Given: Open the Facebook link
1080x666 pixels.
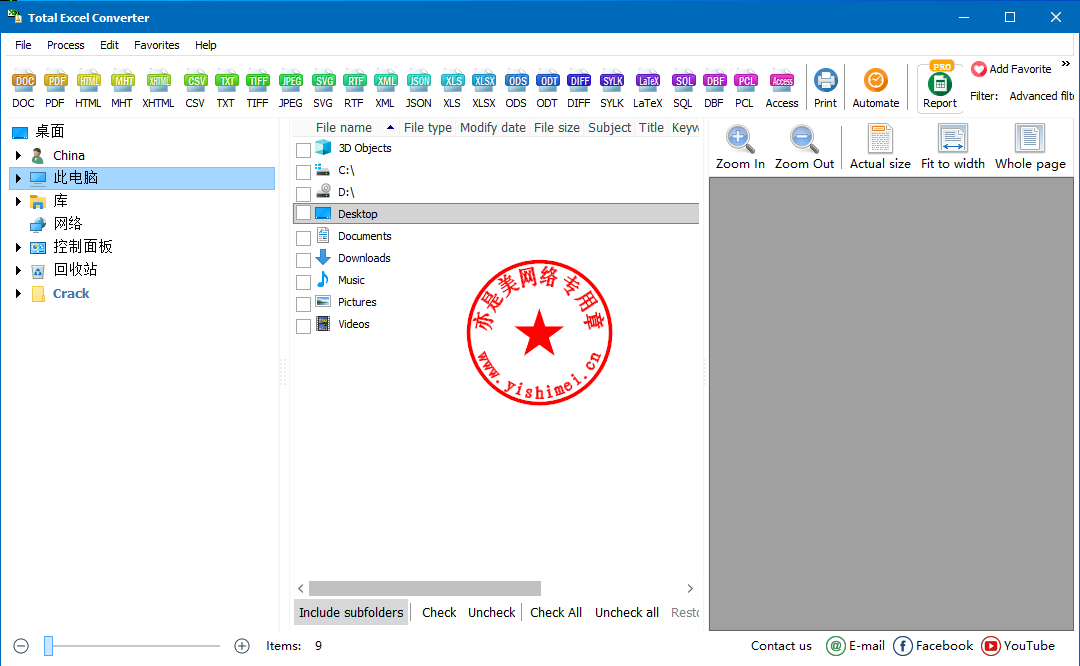Looking at the screenshot, I should point(933,645).
